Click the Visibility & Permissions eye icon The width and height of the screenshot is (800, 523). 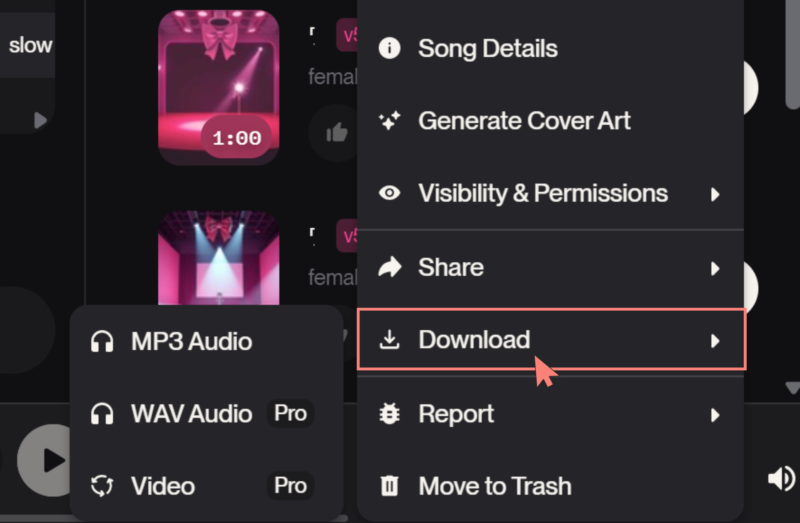(390, 193)
